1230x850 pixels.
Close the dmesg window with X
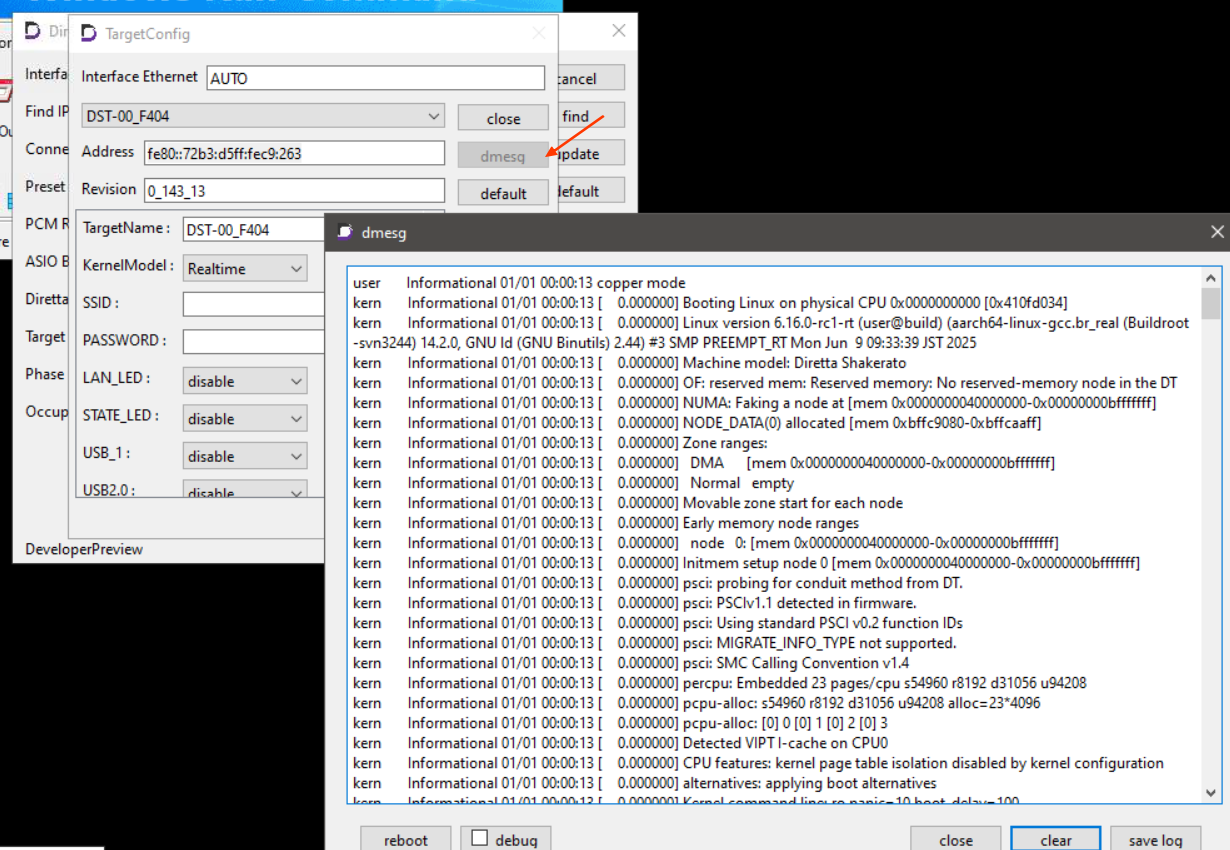coord(1216,232)
